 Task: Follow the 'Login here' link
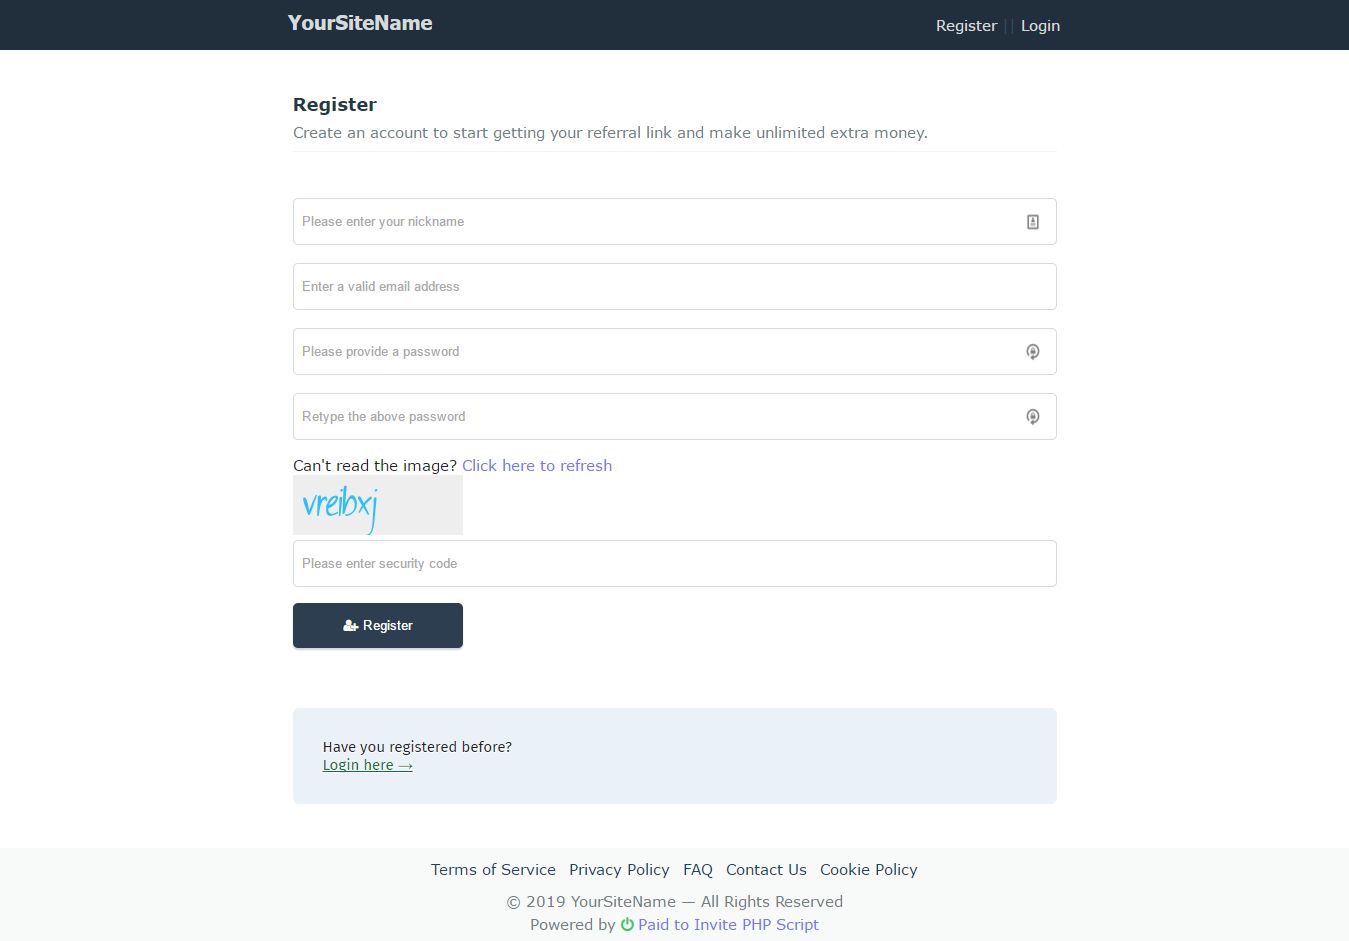click(367, 765)
